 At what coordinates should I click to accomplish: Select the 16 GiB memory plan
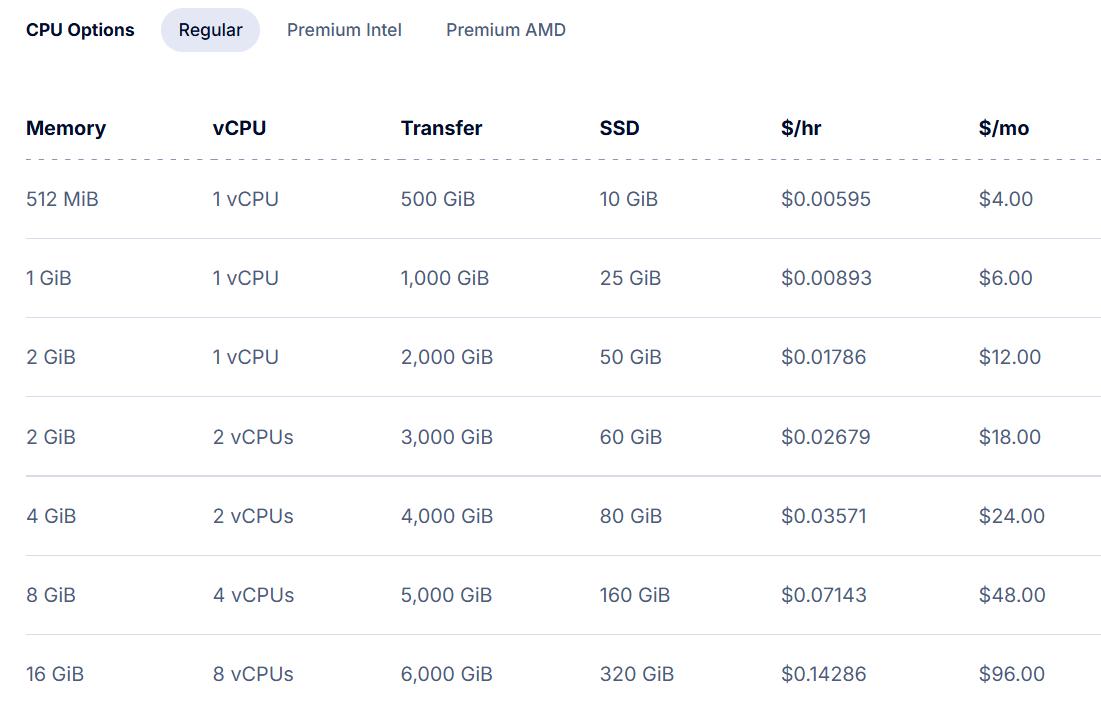click(x=55, y=674)
